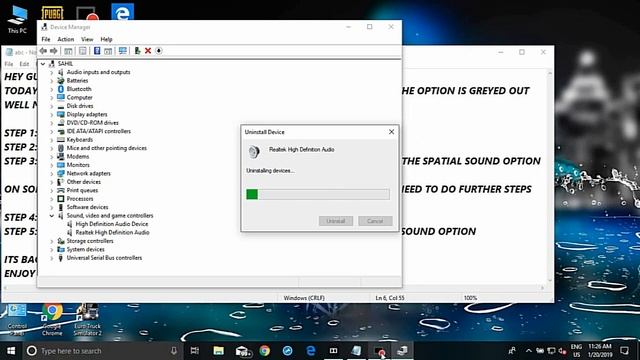Close the Uninstall Device dialog

[x=391, y=132]
